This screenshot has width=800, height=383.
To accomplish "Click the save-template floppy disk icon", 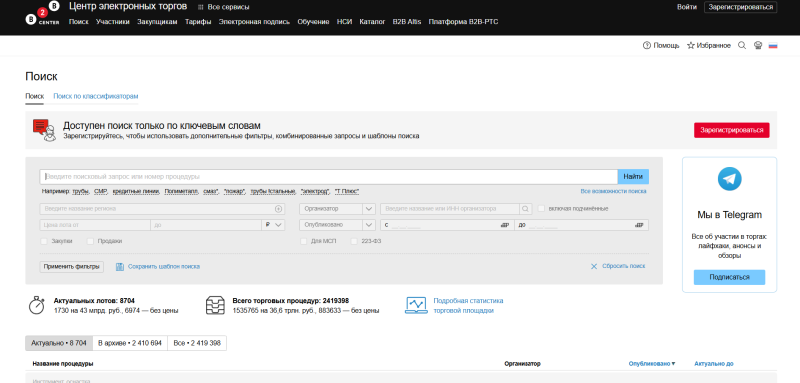I will tap(120, 267).
